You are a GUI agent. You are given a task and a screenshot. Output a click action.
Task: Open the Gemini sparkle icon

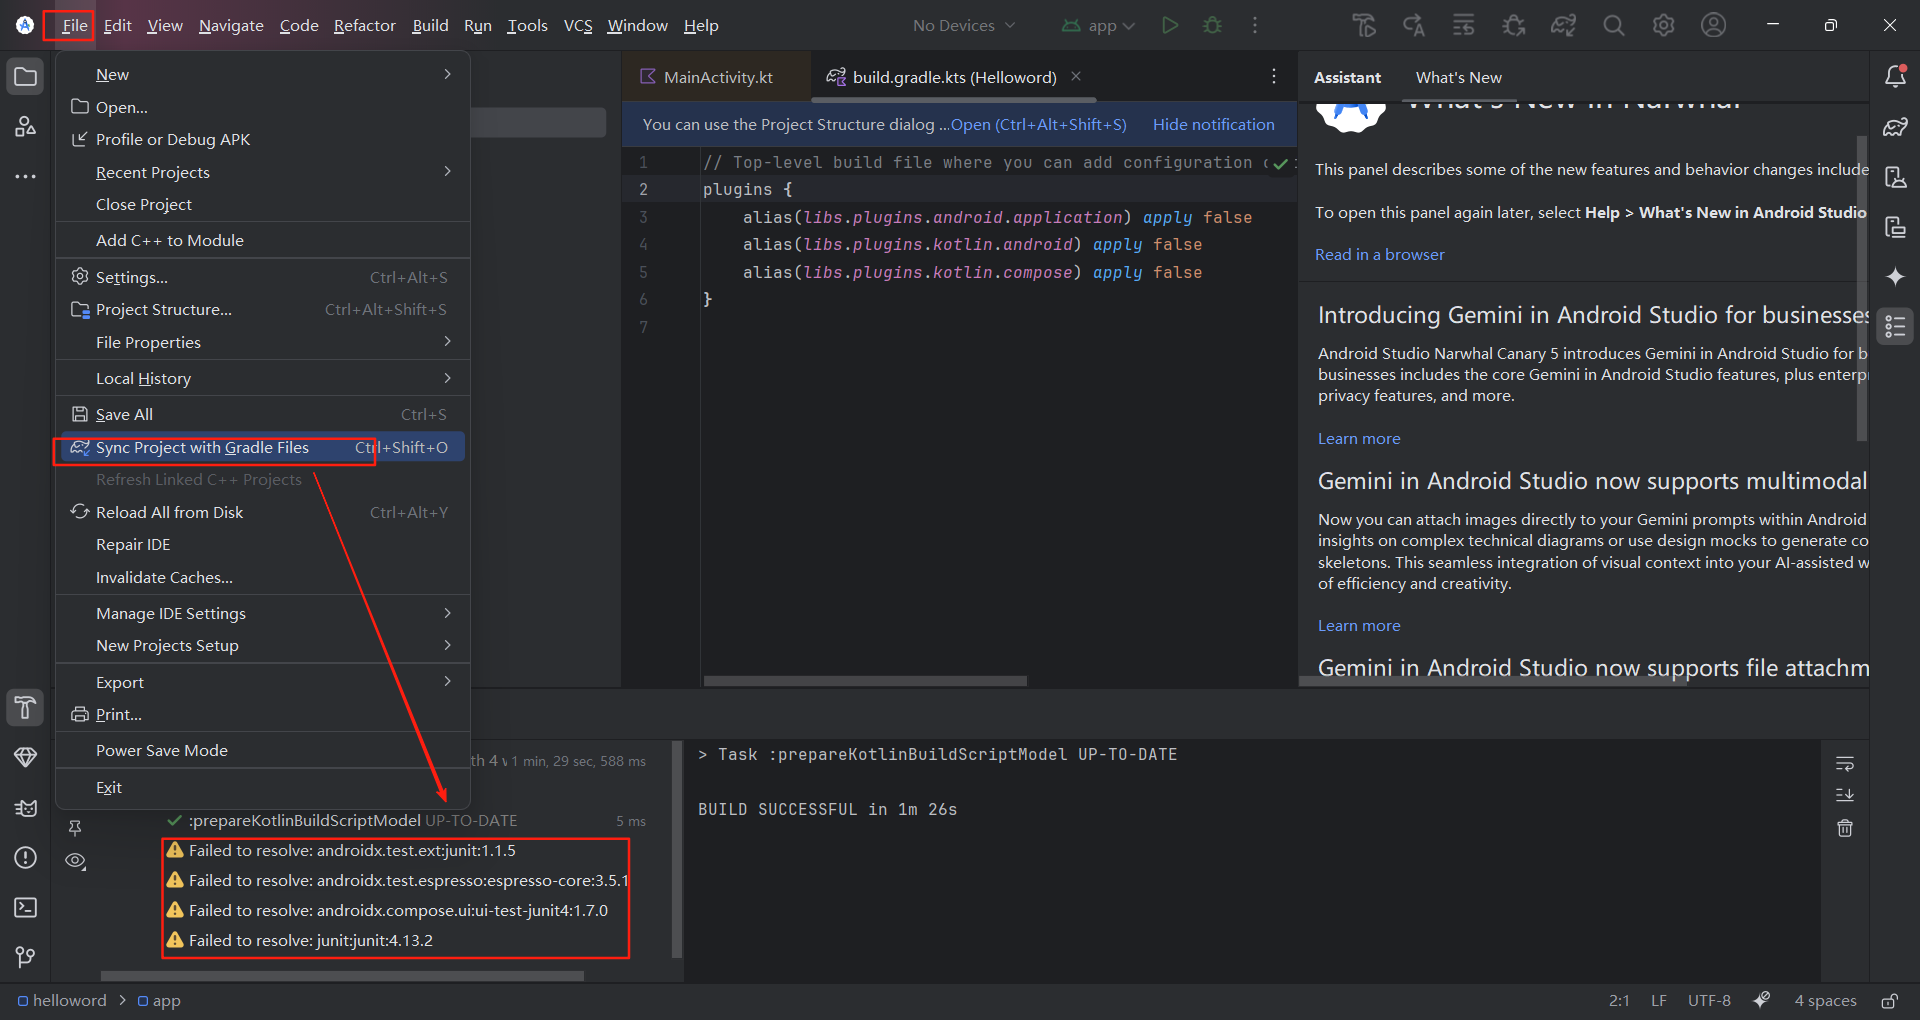(1895, 277)
